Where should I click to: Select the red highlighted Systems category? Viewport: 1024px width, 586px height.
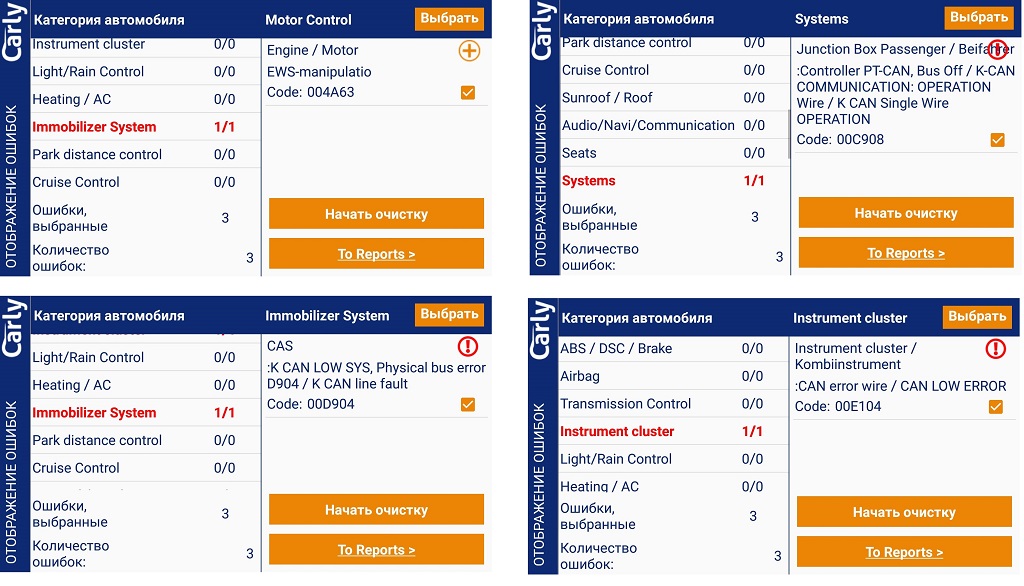[x=589, y=181]
